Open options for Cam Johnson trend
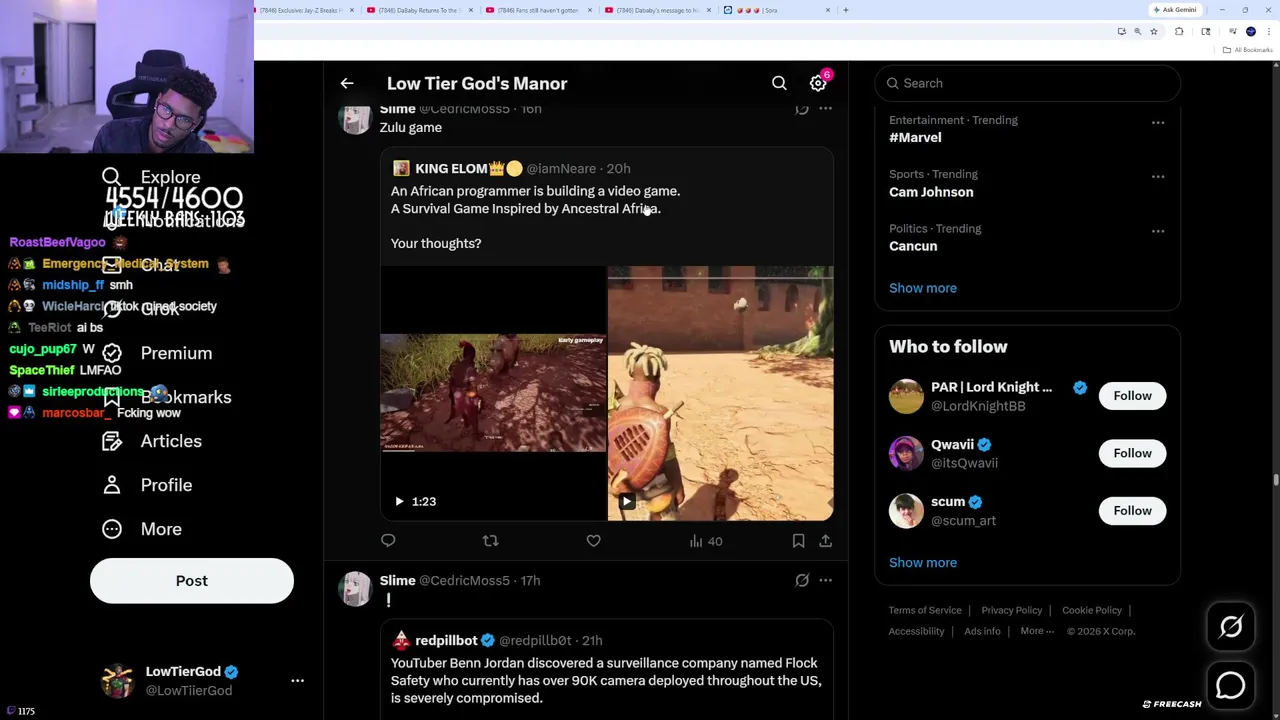This screenshot has height=720, width=1280. [1158, 177]
